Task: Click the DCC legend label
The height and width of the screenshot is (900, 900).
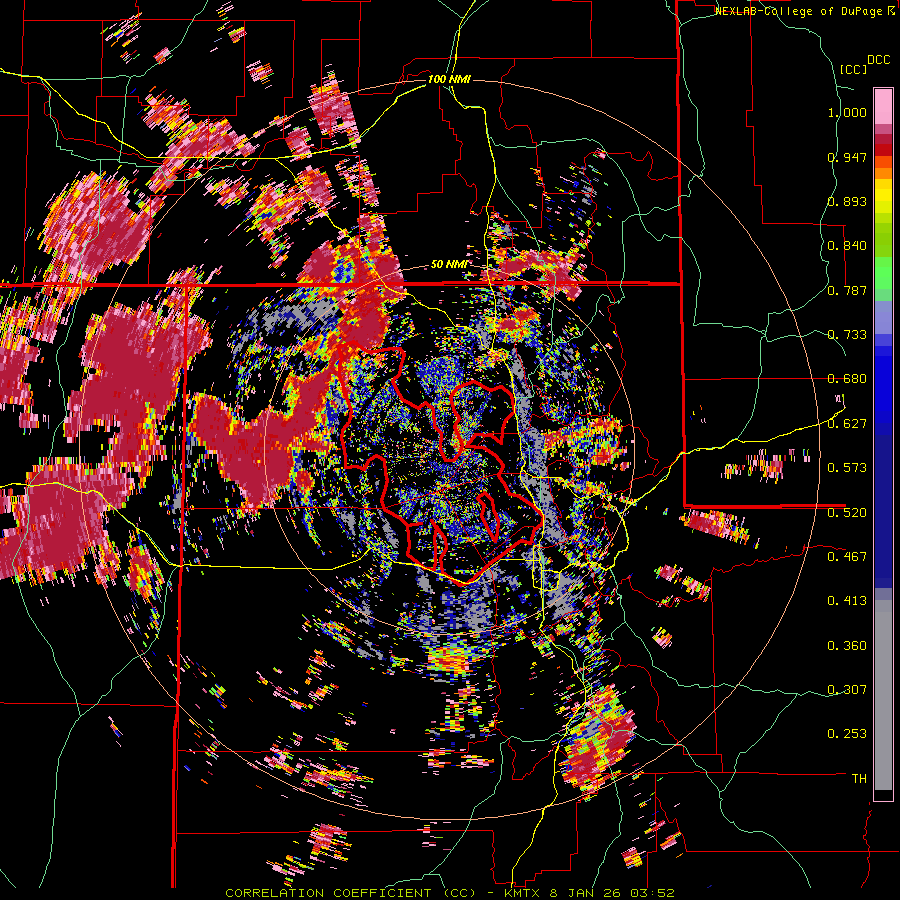Action: 878,60
